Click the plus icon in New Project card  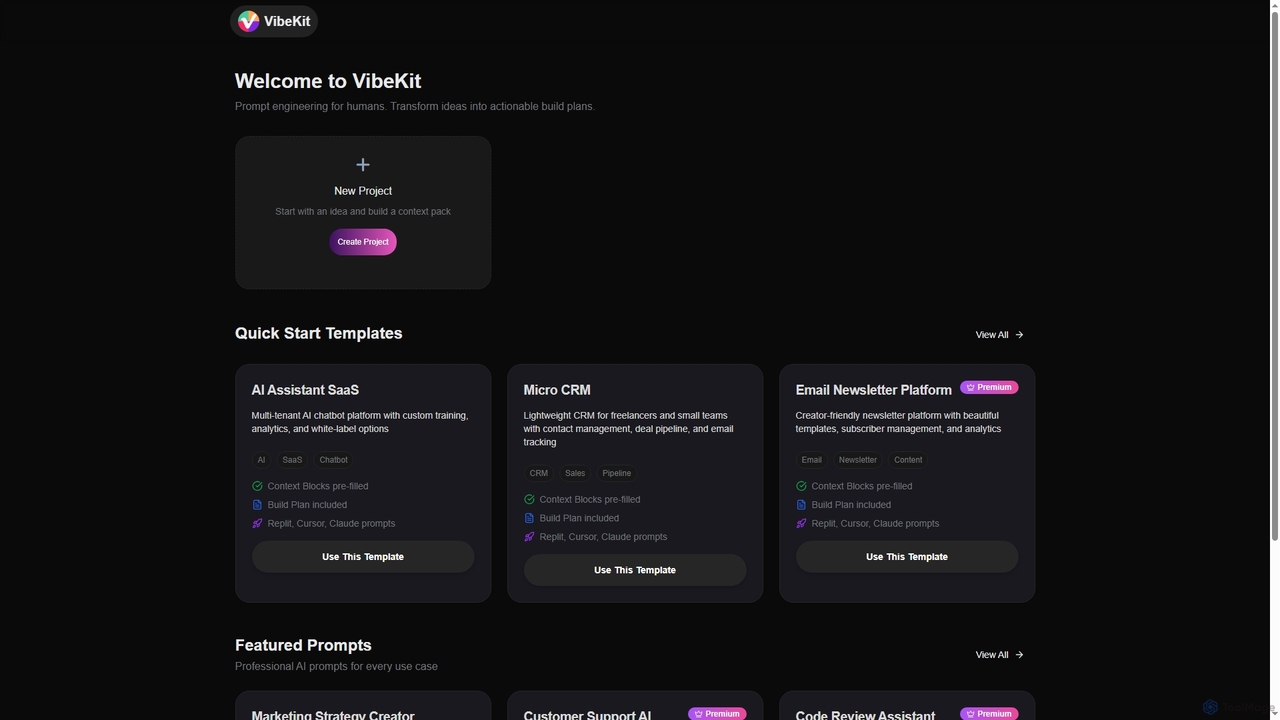pyautogui.click(x=363, y=164)
